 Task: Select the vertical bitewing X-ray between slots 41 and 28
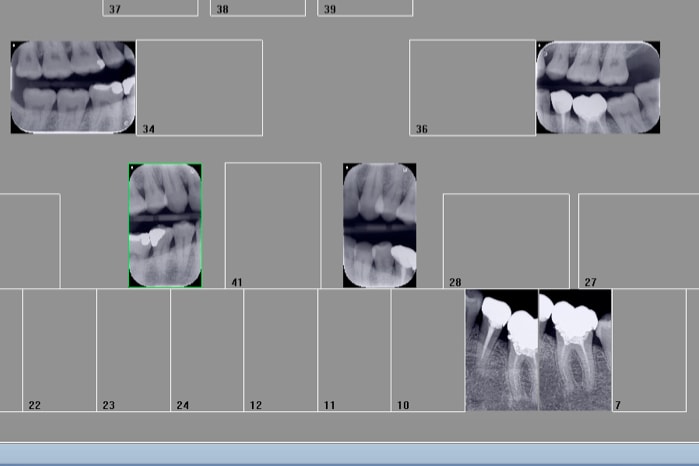(x=380, y=225)
